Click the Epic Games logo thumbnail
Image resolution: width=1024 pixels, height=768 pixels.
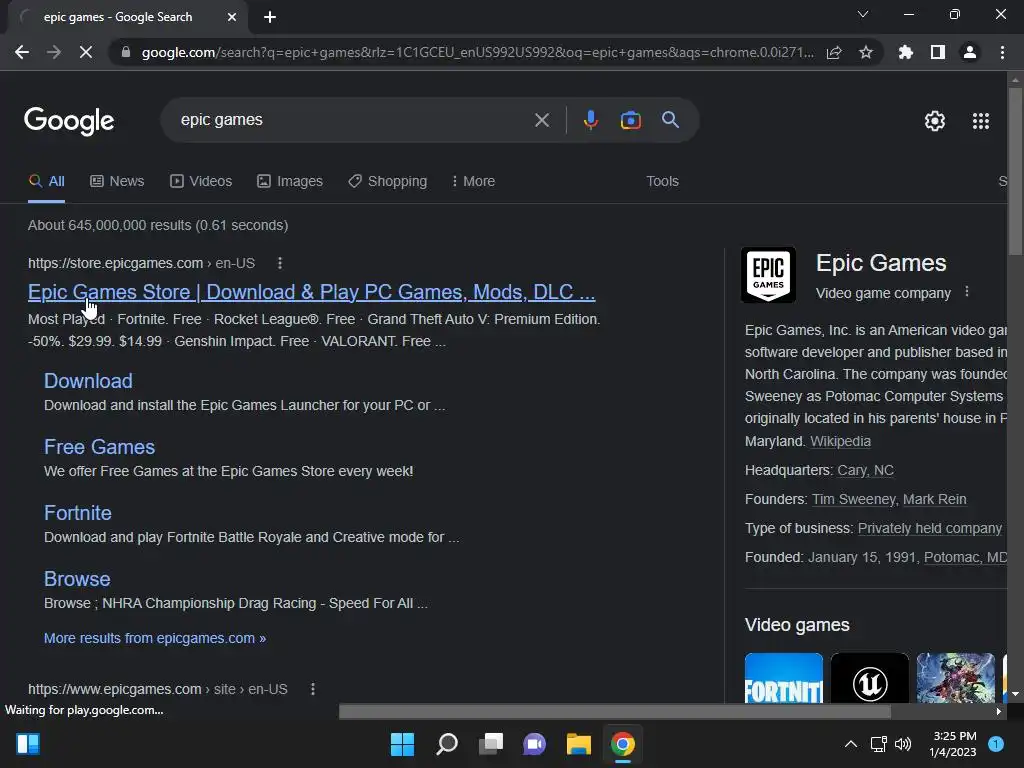pyautogui.click(x=768, y=275)
